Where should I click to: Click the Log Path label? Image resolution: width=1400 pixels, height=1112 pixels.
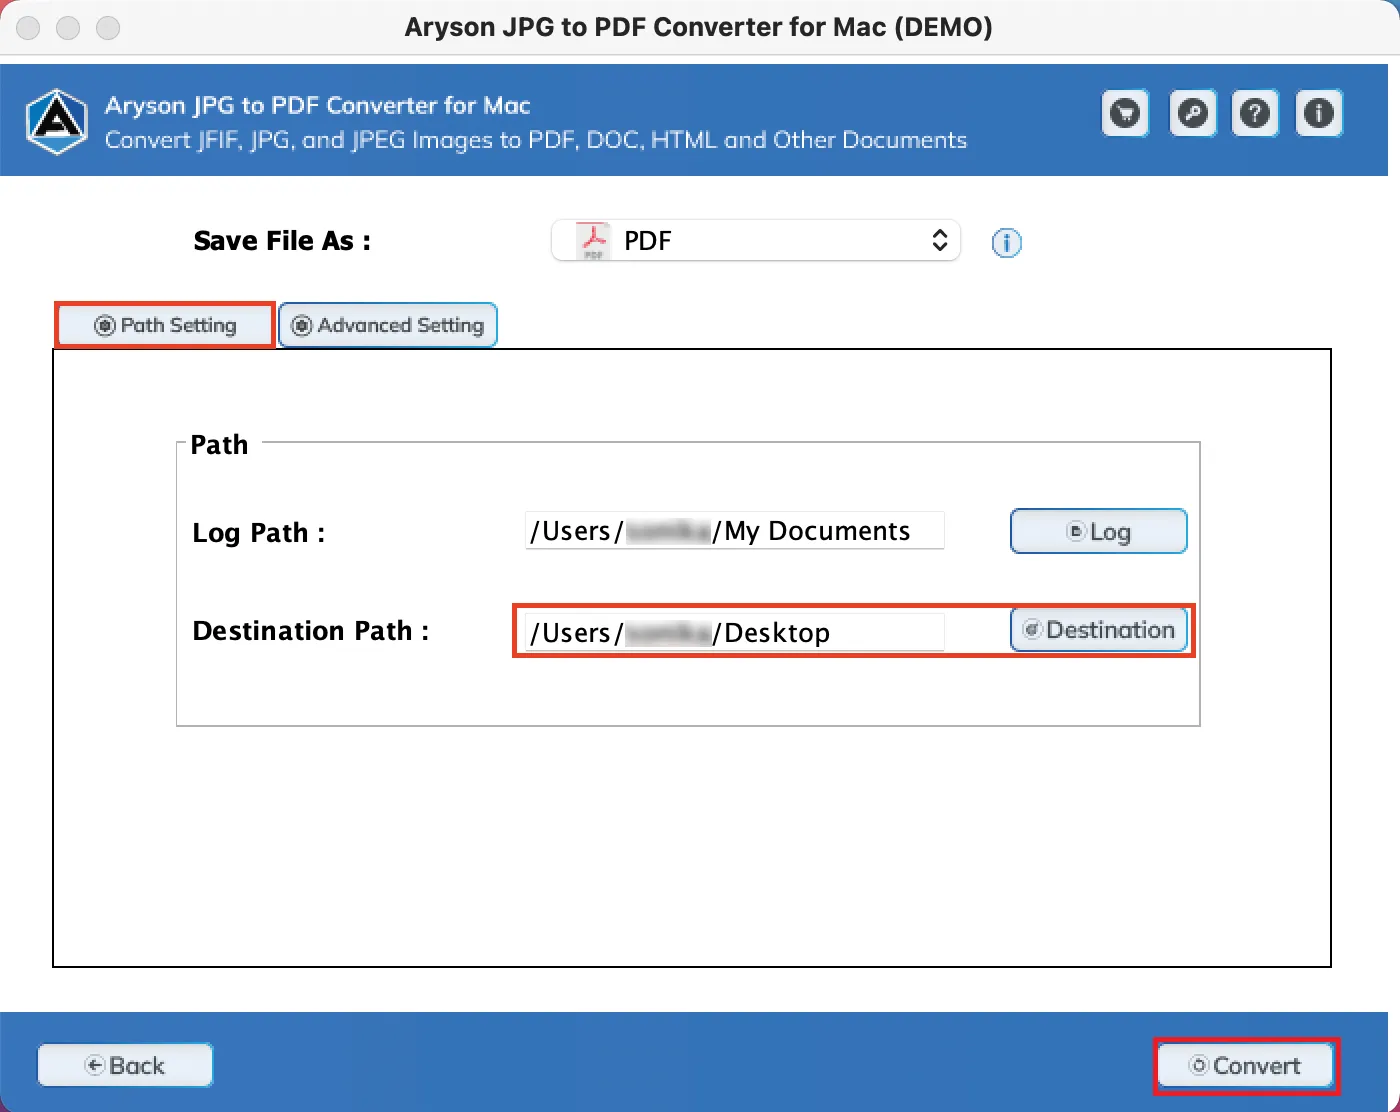[259, 533]
